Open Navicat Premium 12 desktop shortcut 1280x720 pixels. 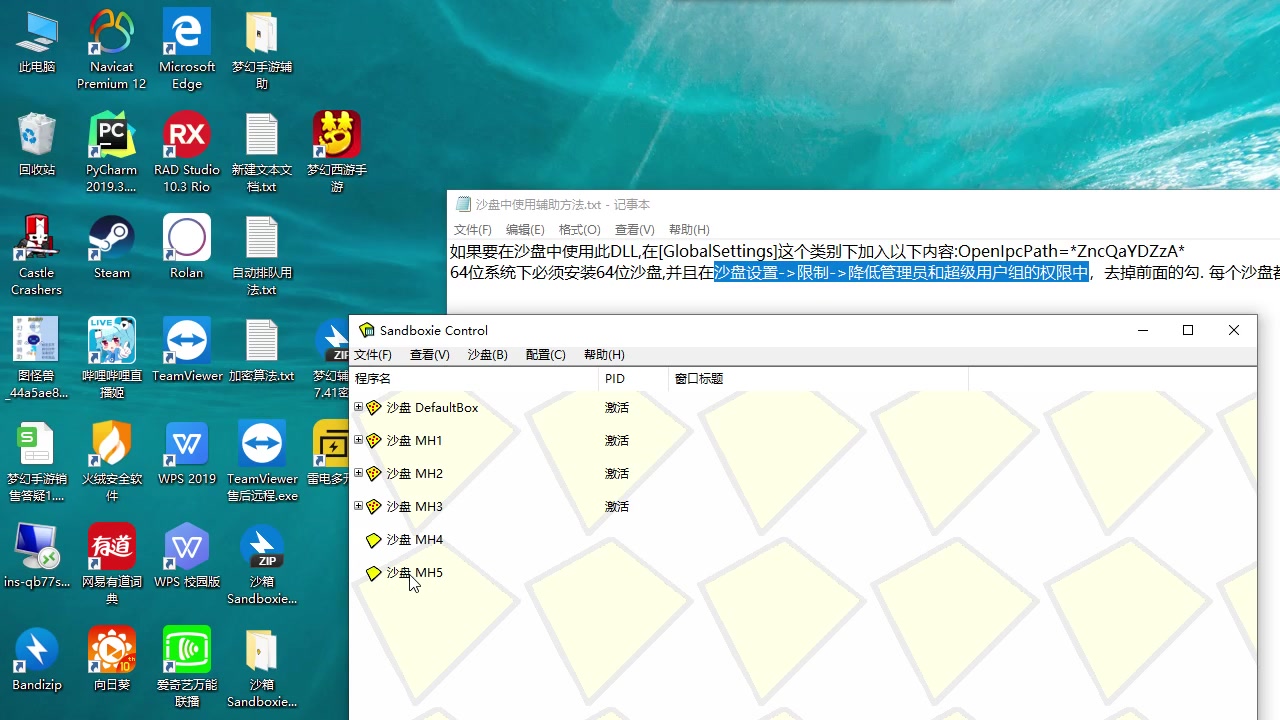[111, 50]
